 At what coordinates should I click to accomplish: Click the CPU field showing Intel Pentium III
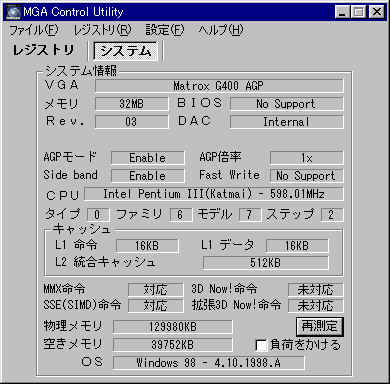214,194
